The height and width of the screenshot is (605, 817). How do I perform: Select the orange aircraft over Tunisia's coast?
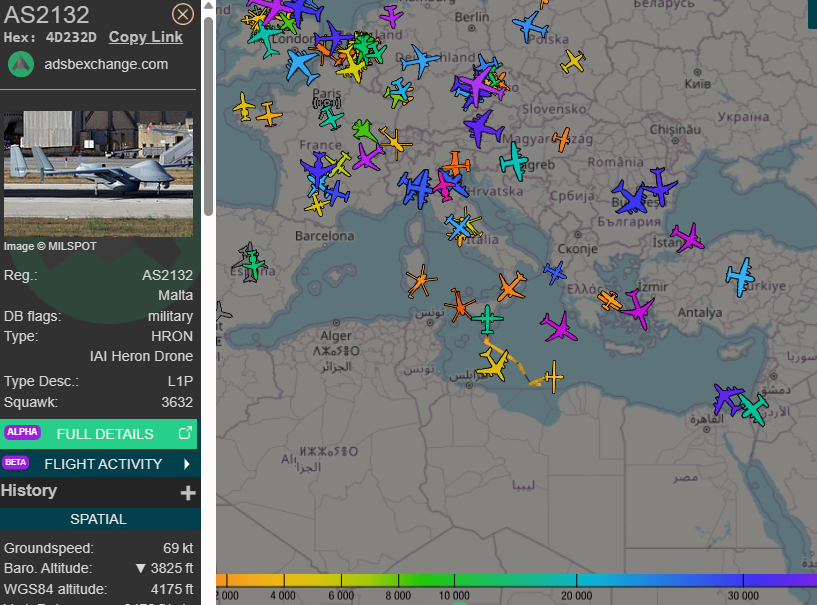[459, 305]
